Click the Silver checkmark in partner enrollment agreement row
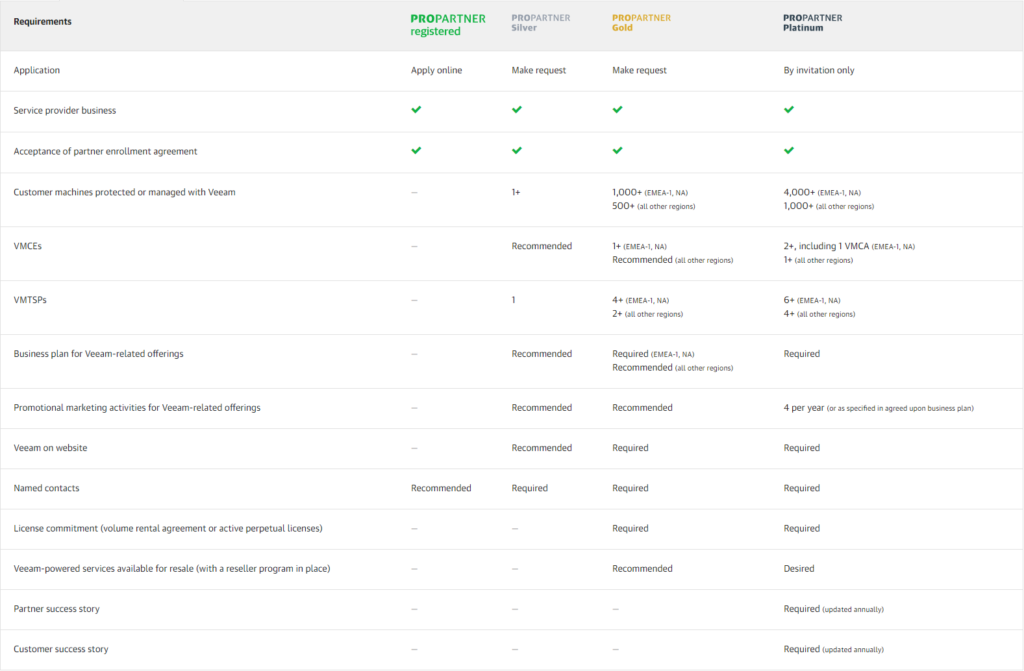 [x=517, y=150]
